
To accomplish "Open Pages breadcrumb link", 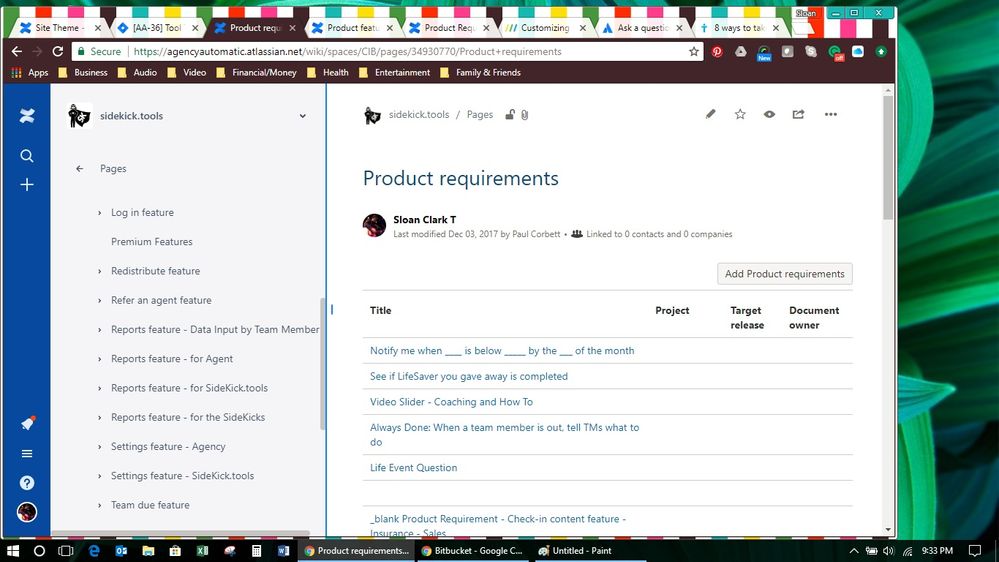I will 480,115.
